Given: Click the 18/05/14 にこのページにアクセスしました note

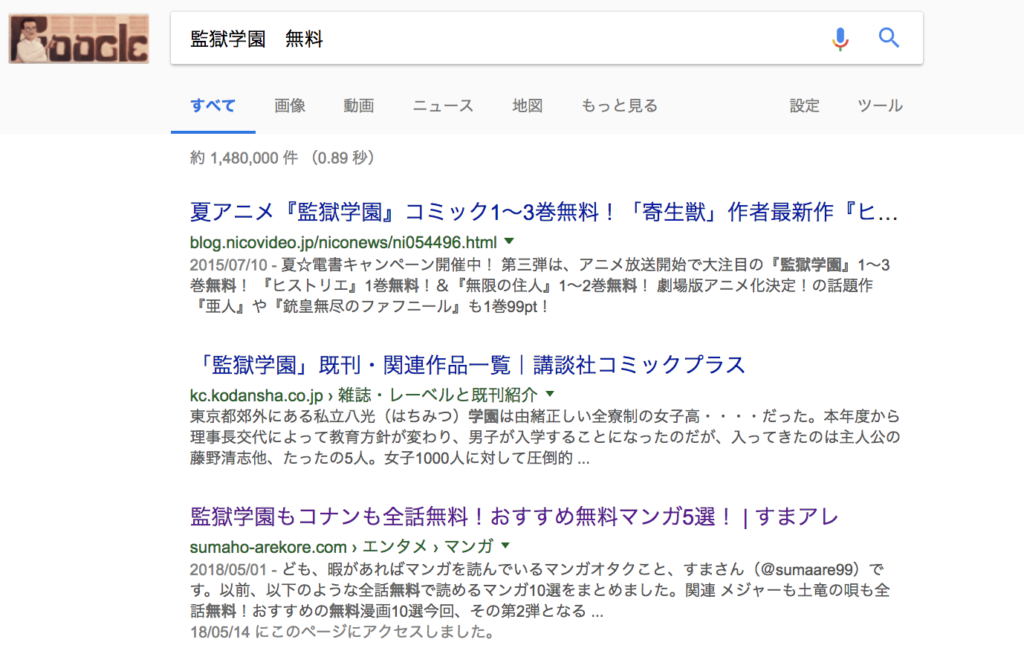Looking at the screenshot, I should tap(342, 631).
